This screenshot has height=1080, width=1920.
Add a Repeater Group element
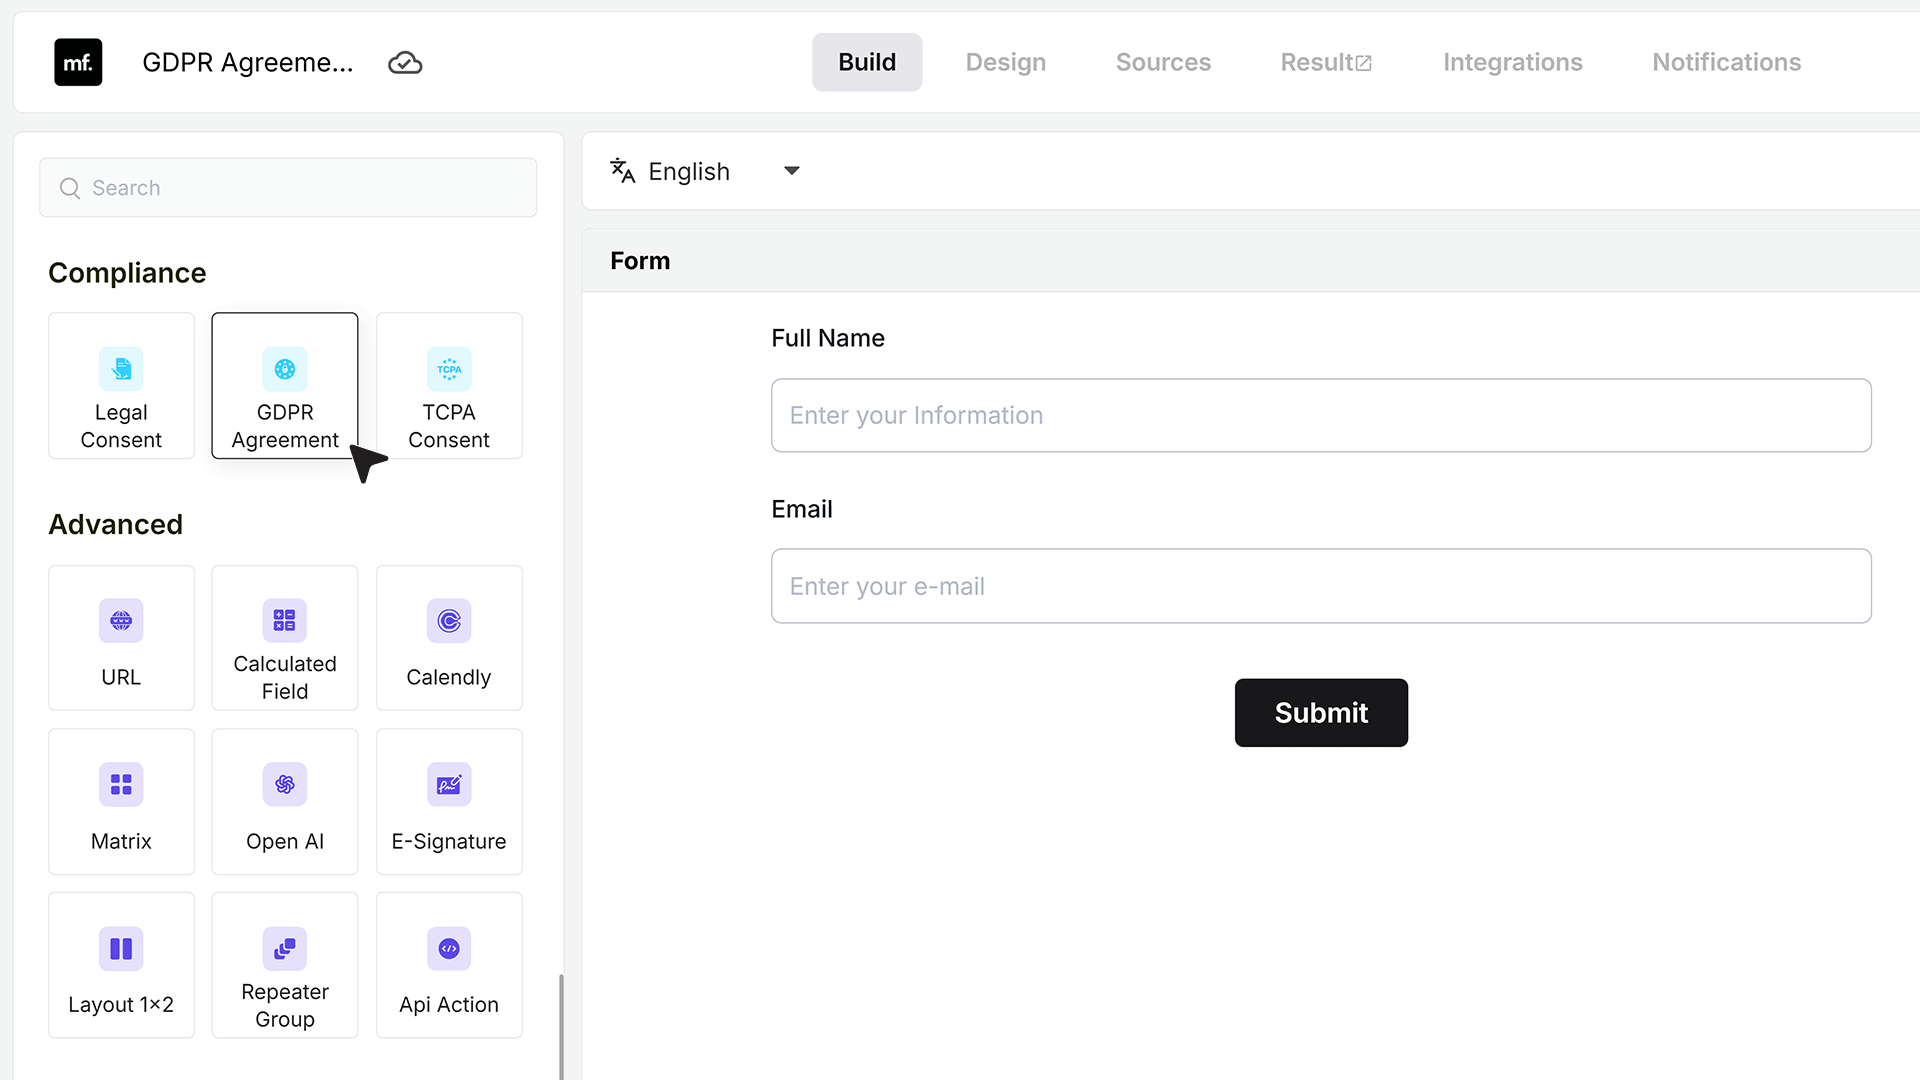[285, 965]
